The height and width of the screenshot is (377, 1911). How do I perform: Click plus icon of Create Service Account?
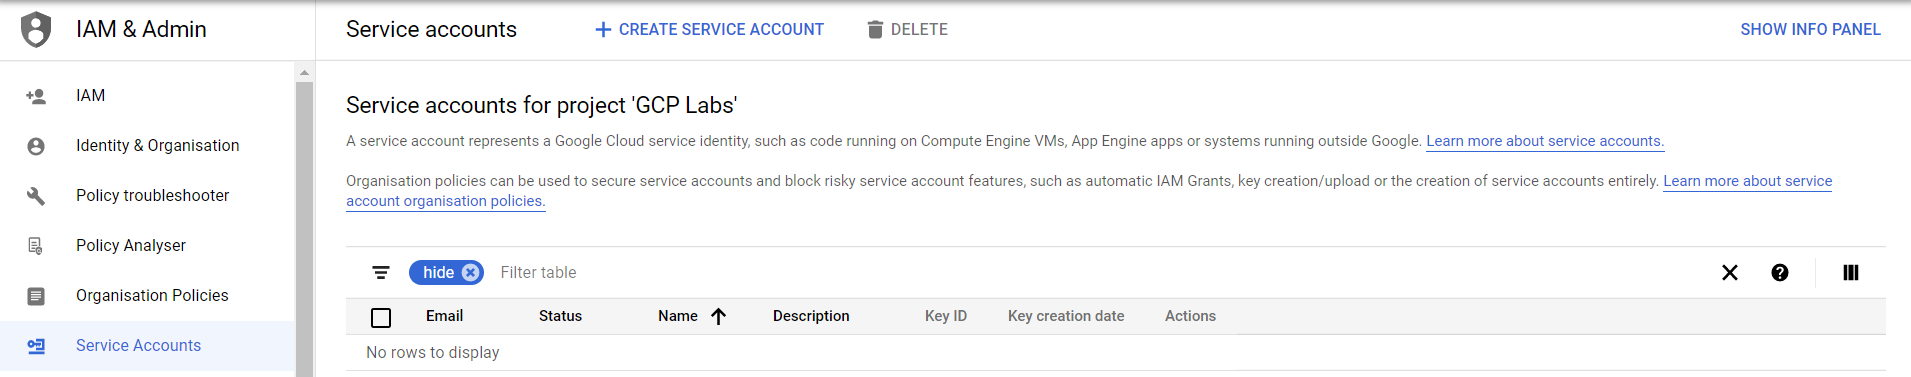pyautogui.click(x=603, y=30)
